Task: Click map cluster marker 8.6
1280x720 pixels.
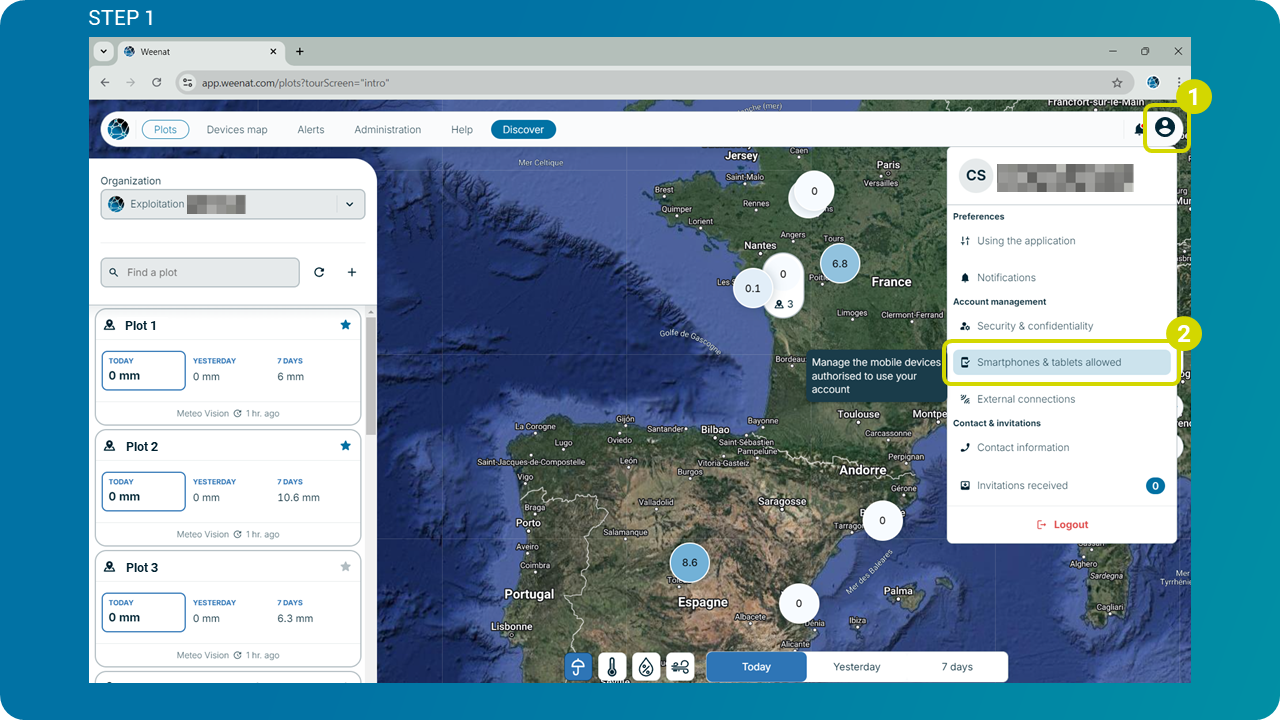Action: pos(689,563)
